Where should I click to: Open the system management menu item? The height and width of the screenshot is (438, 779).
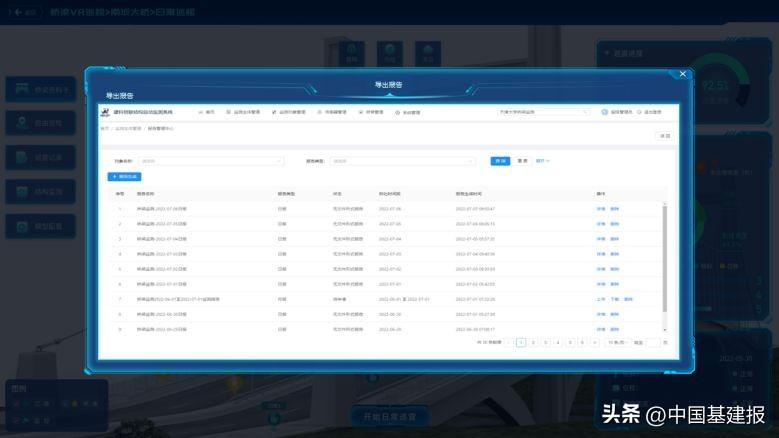[408, 112]
